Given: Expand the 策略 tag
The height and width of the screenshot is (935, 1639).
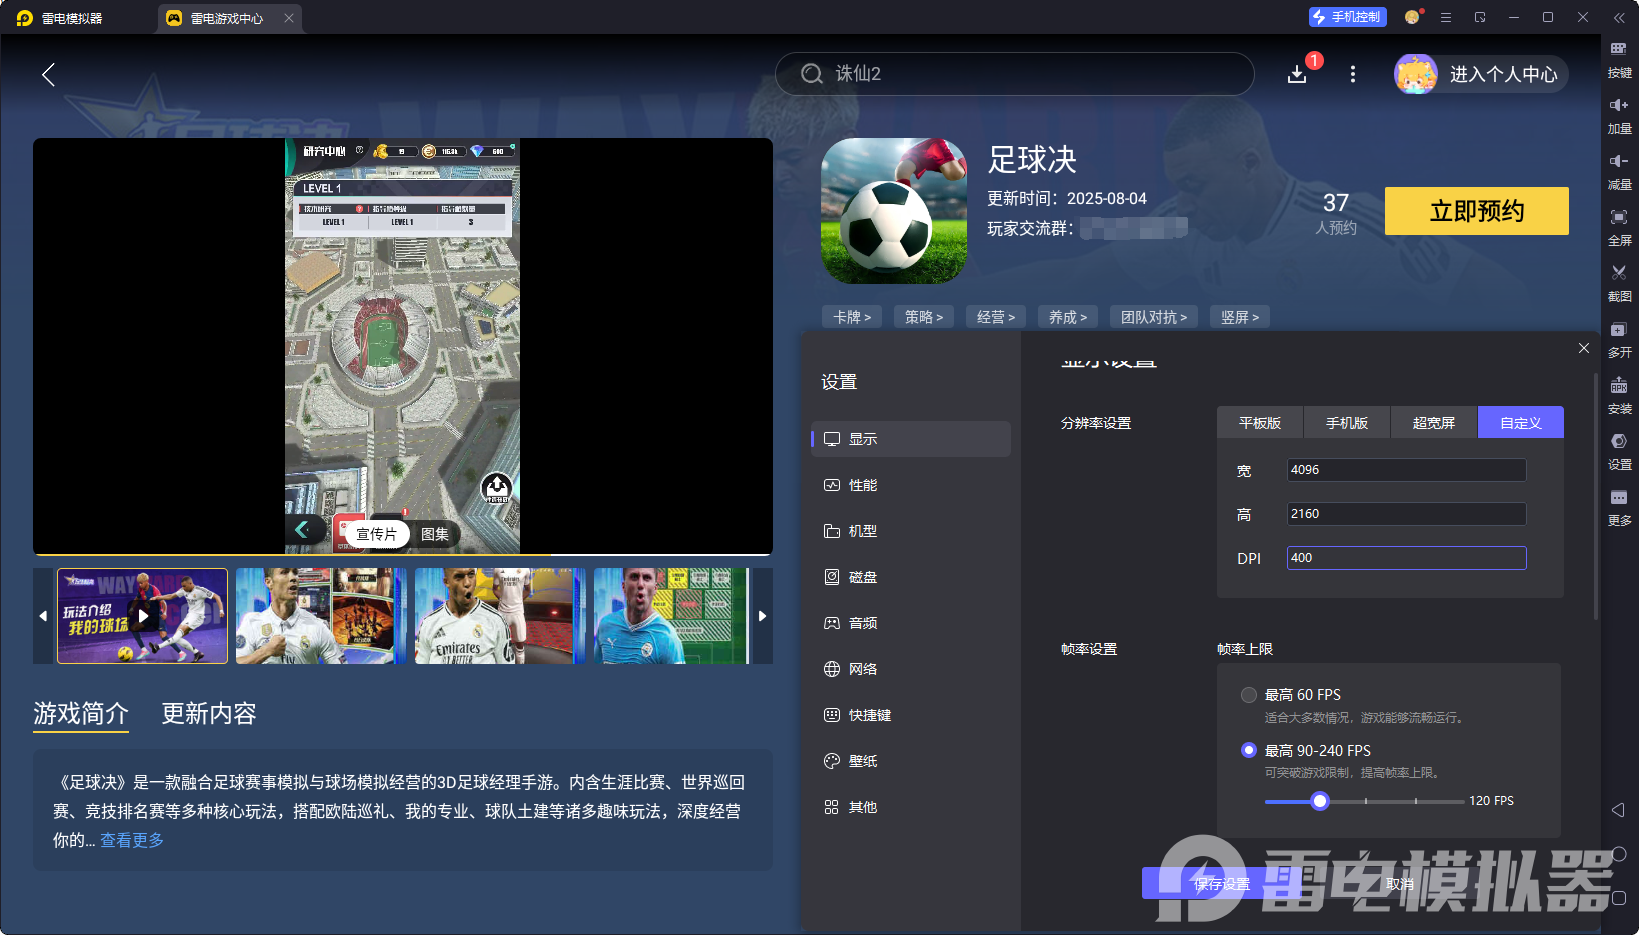Looking at the screenshot, I should [924, 317].
